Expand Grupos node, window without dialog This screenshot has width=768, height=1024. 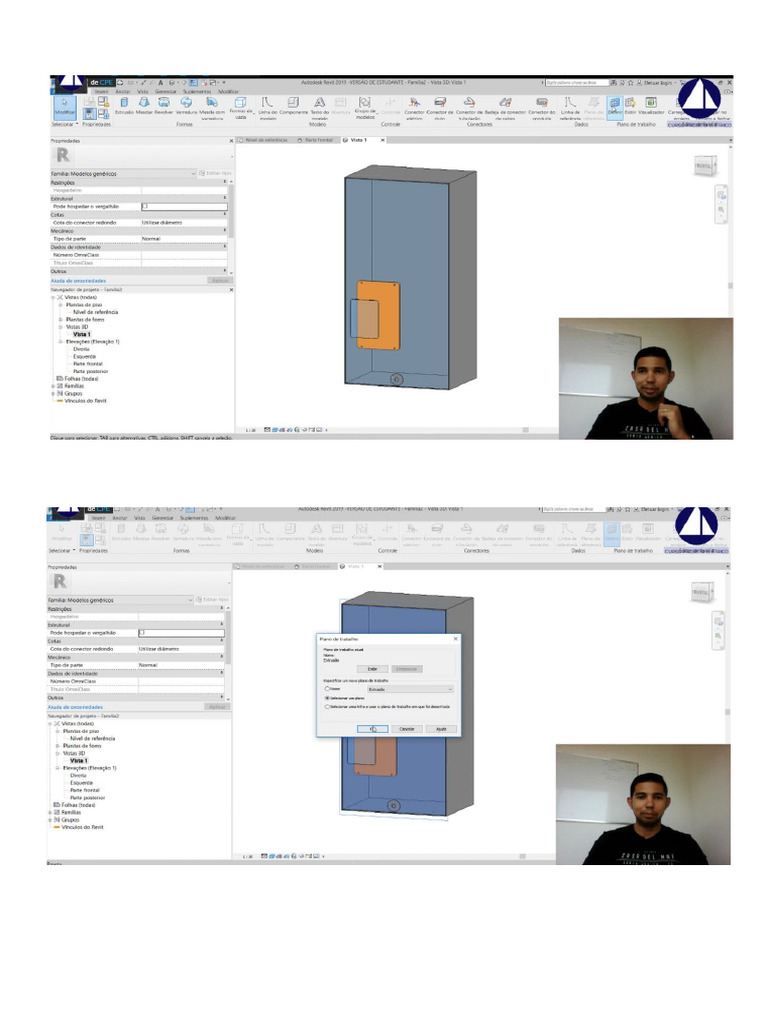(54, 394)
